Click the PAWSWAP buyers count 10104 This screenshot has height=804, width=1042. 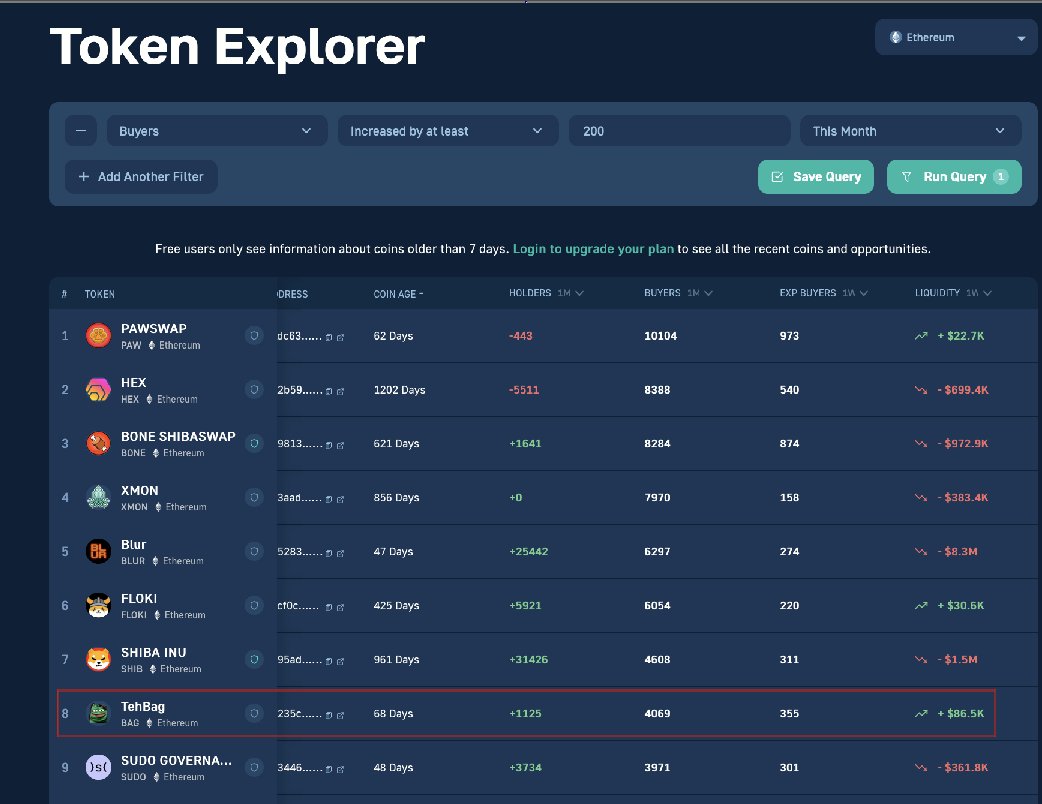pos(661,336)
